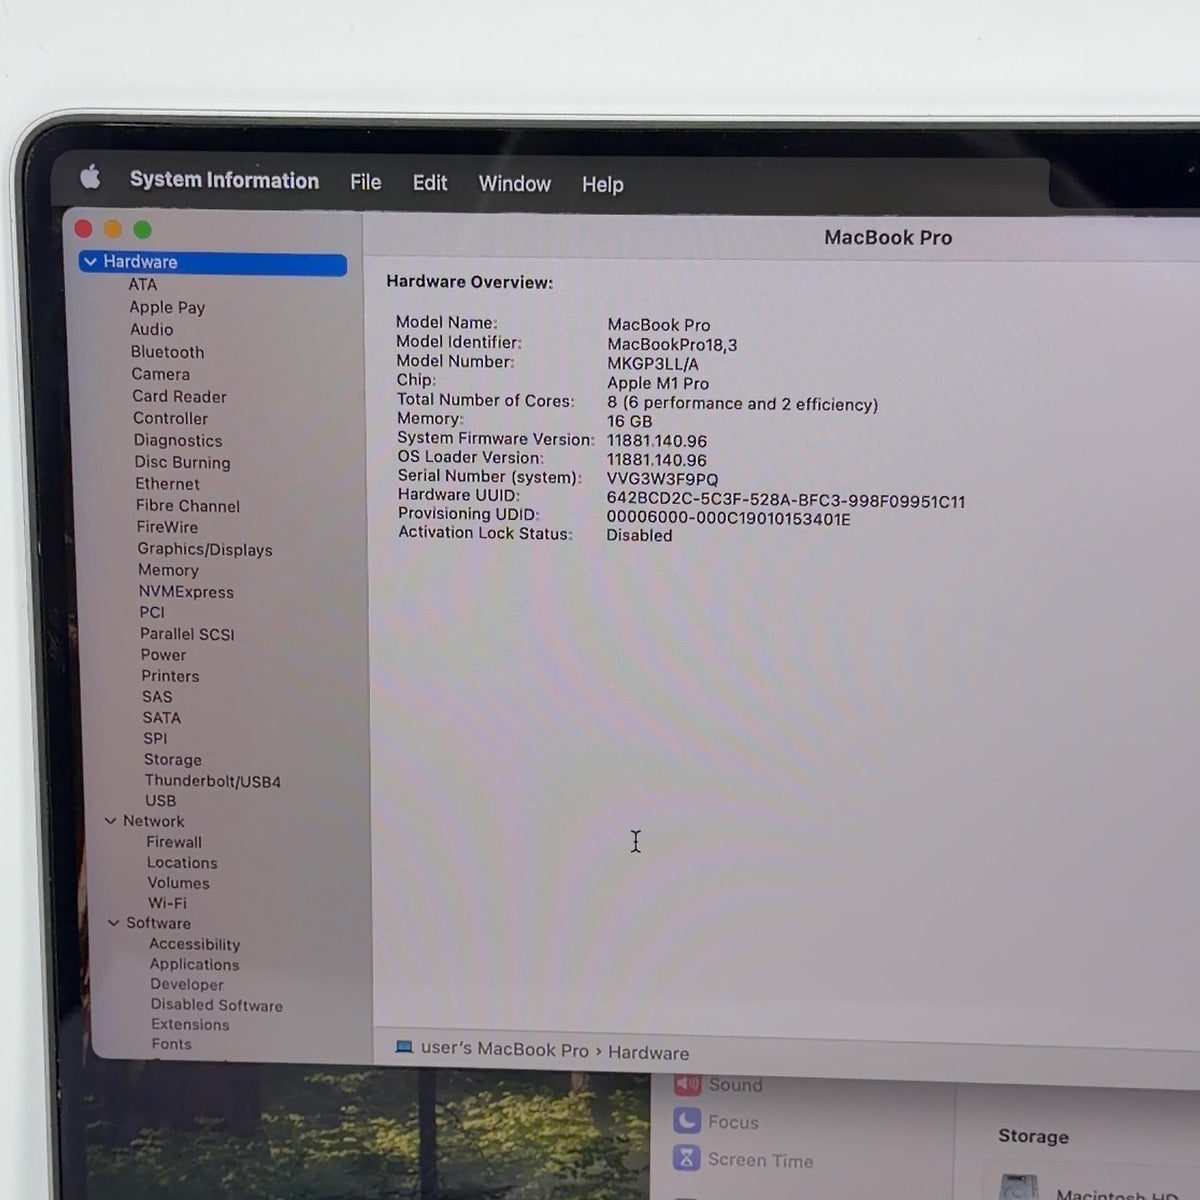Click the 16 GB memory value
The height and width of the screenshot is (1200, 1200).
pyautogui.click(x=629, y=421)
